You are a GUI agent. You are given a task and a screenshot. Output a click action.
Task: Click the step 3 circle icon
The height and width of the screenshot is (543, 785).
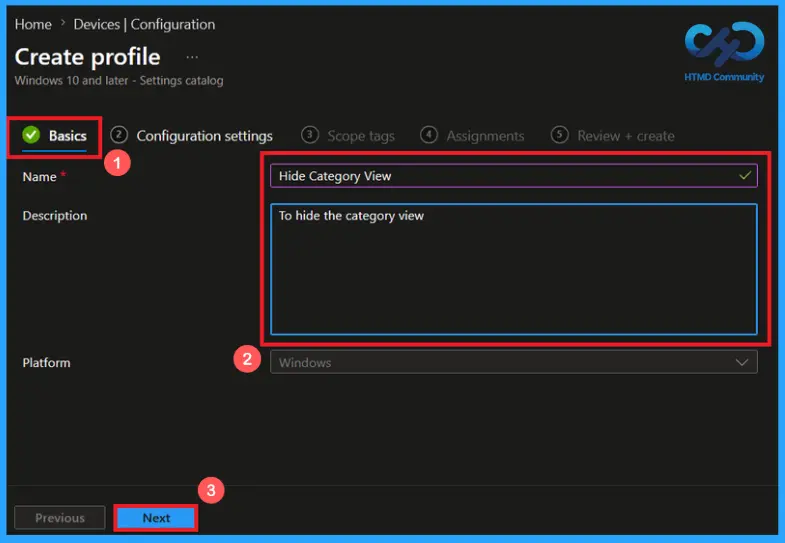pos(309,135)
